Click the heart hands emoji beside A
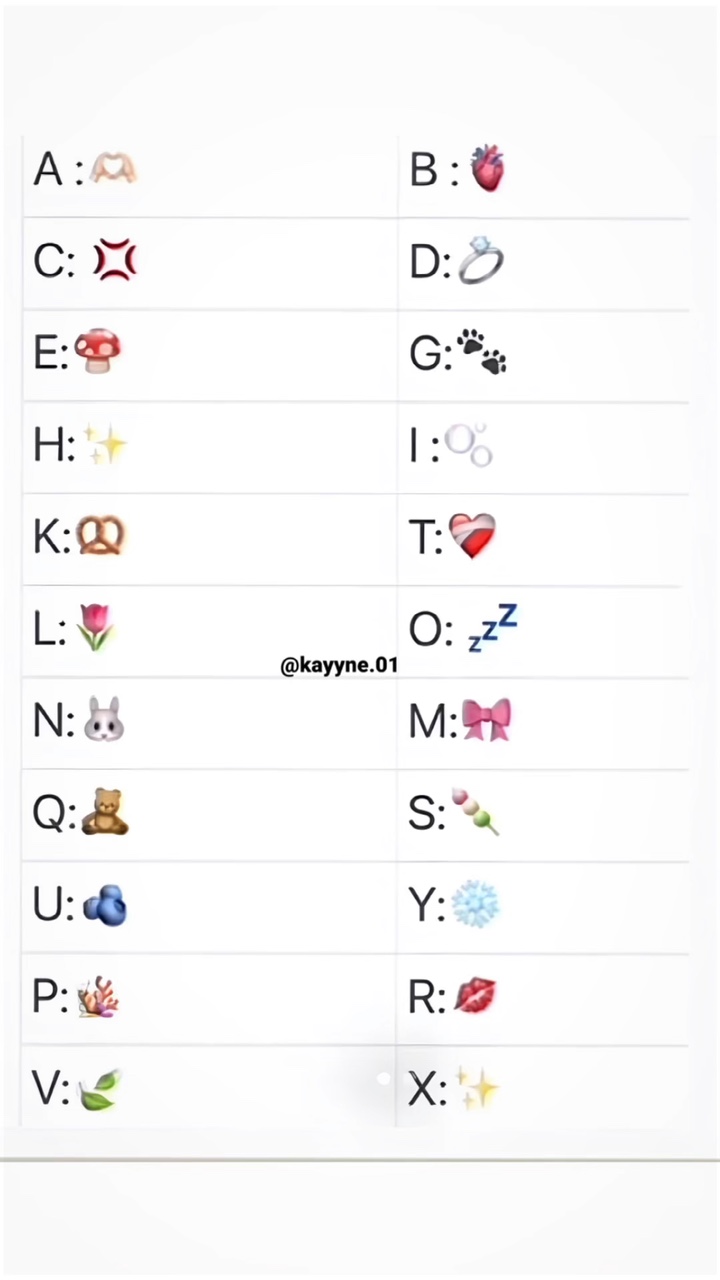 112,170
